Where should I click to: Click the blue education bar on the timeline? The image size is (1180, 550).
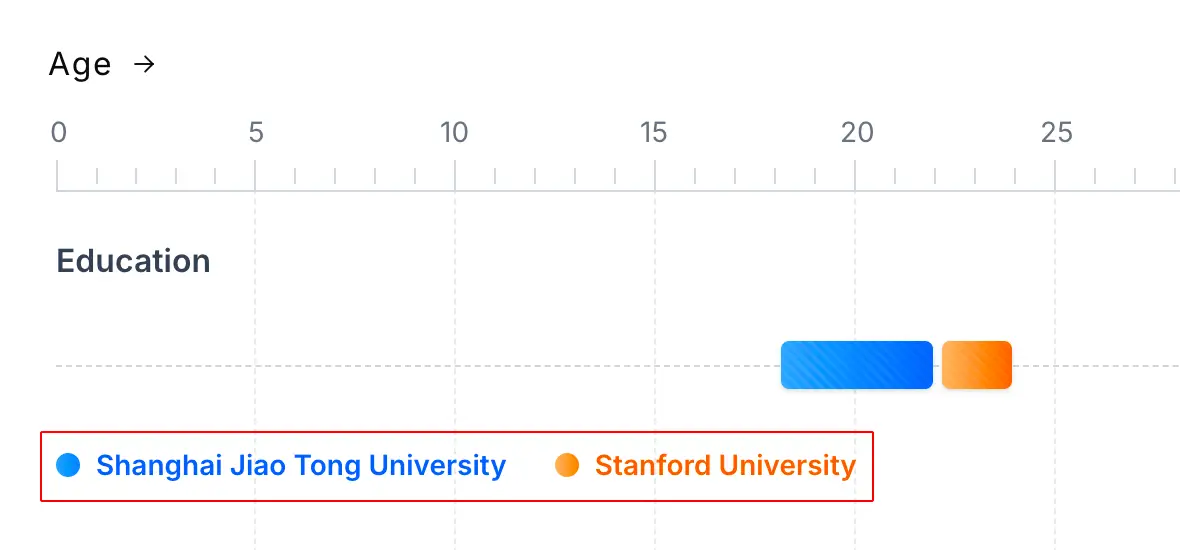pos(856,365)
